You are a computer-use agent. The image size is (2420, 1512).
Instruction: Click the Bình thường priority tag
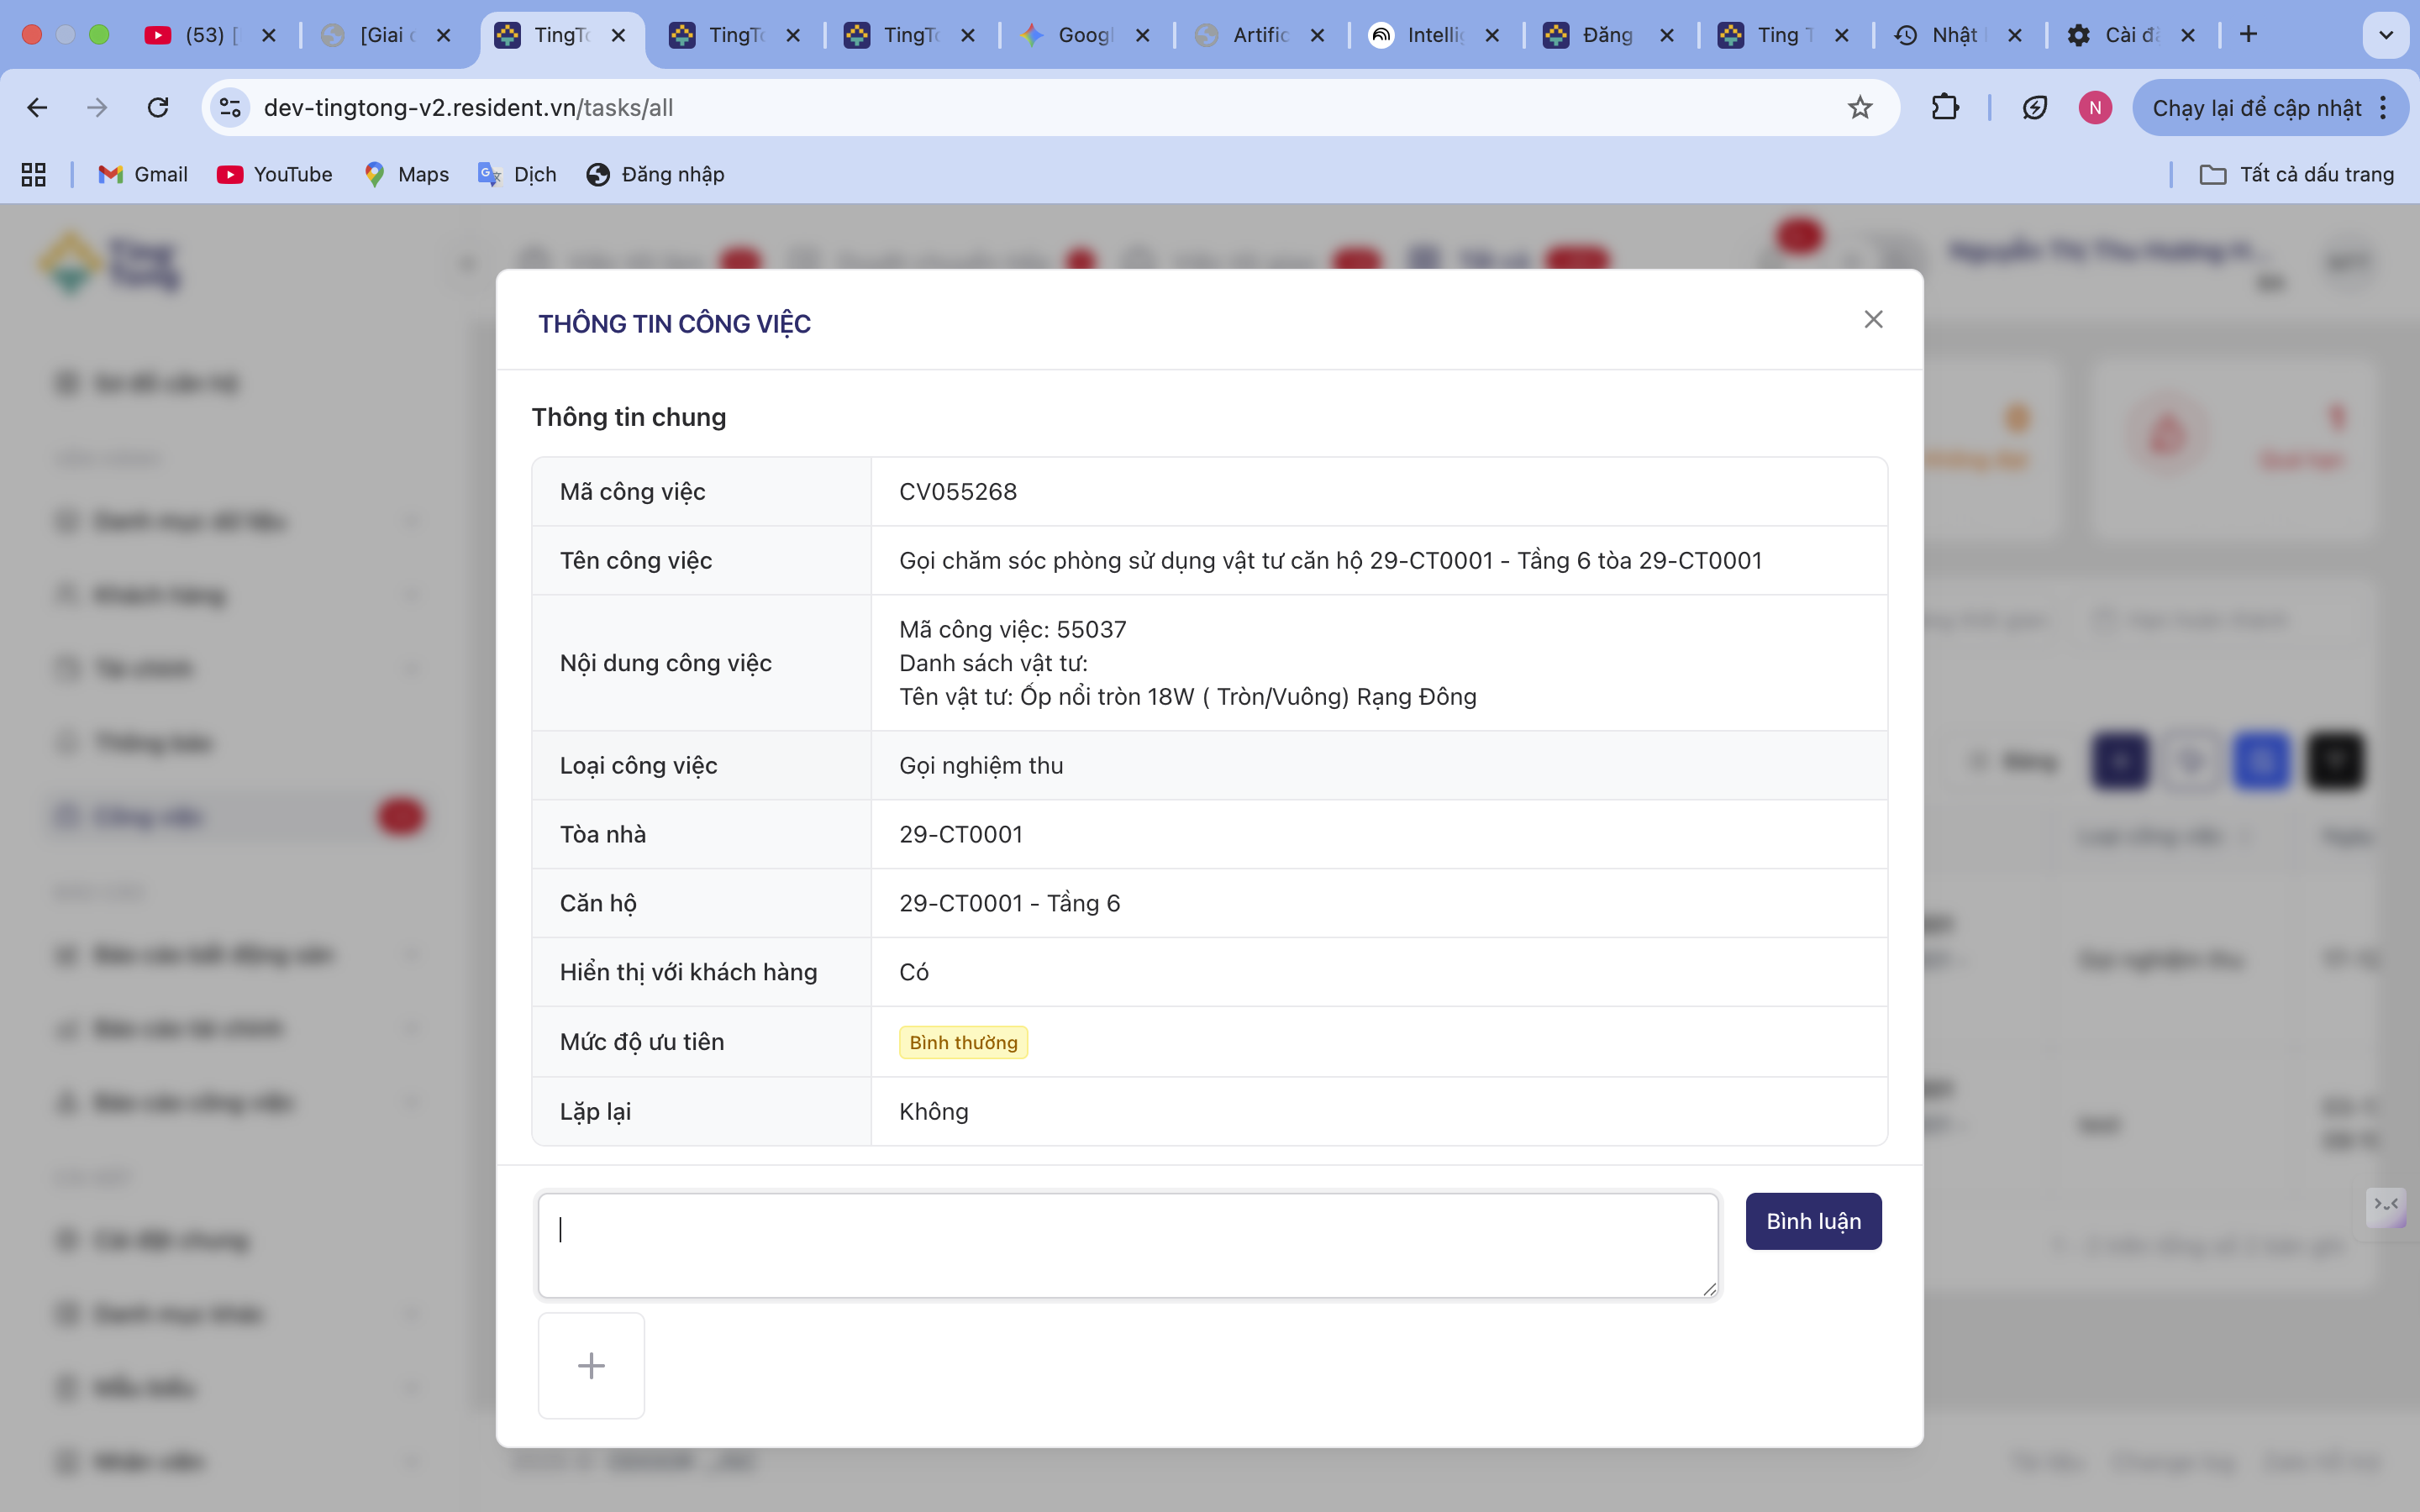[963, 1042]
